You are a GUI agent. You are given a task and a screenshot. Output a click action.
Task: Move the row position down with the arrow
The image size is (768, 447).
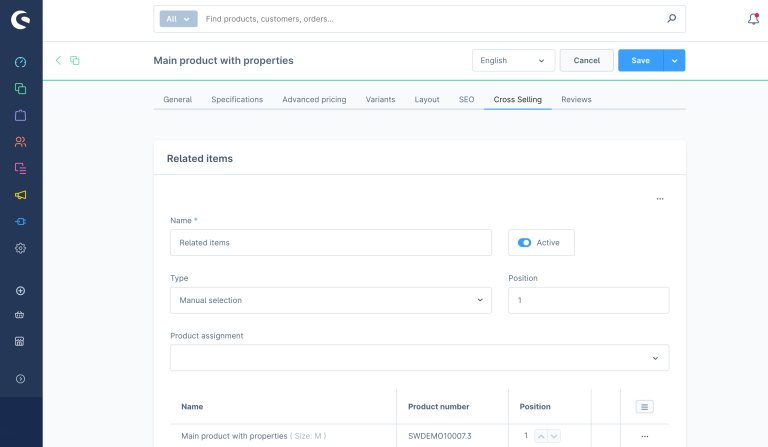click(554, 436)
